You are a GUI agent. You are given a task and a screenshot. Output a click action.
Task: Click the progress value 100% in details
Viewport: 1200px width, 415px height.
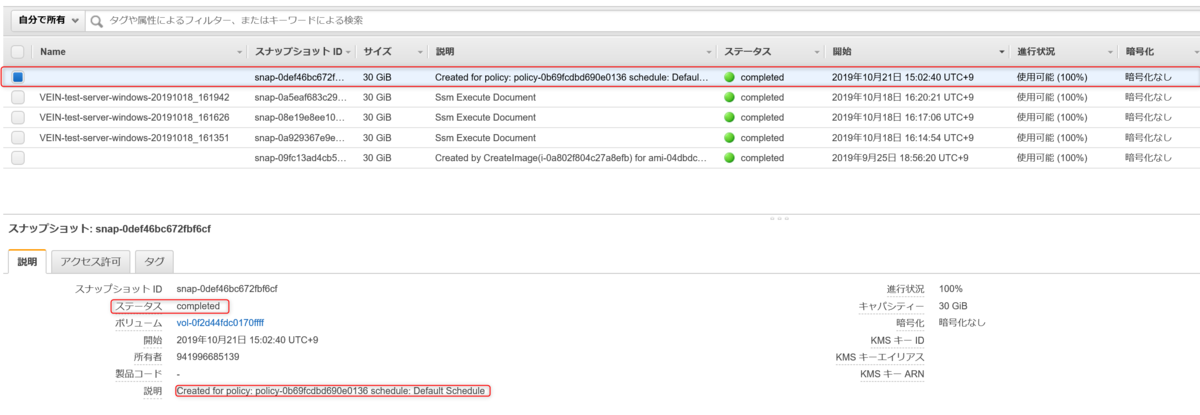click(x=951, y=289)
